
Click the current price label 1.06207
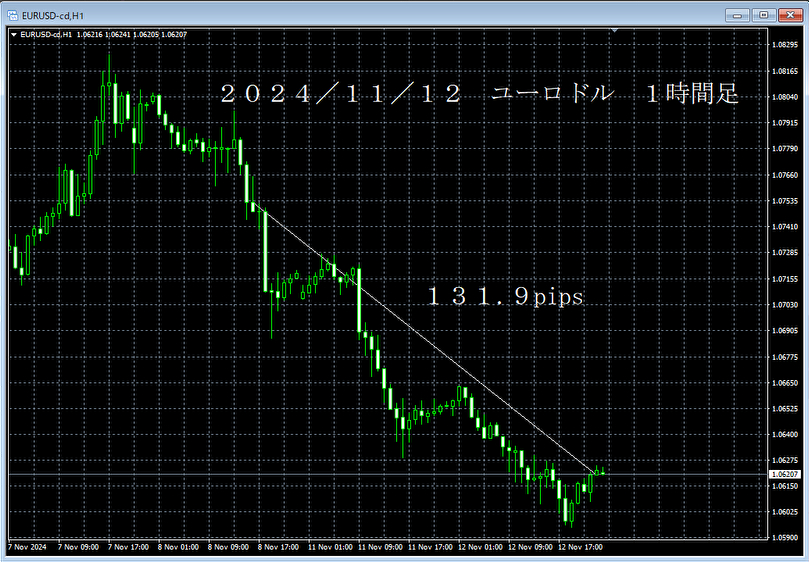click(x=786, y=473)
